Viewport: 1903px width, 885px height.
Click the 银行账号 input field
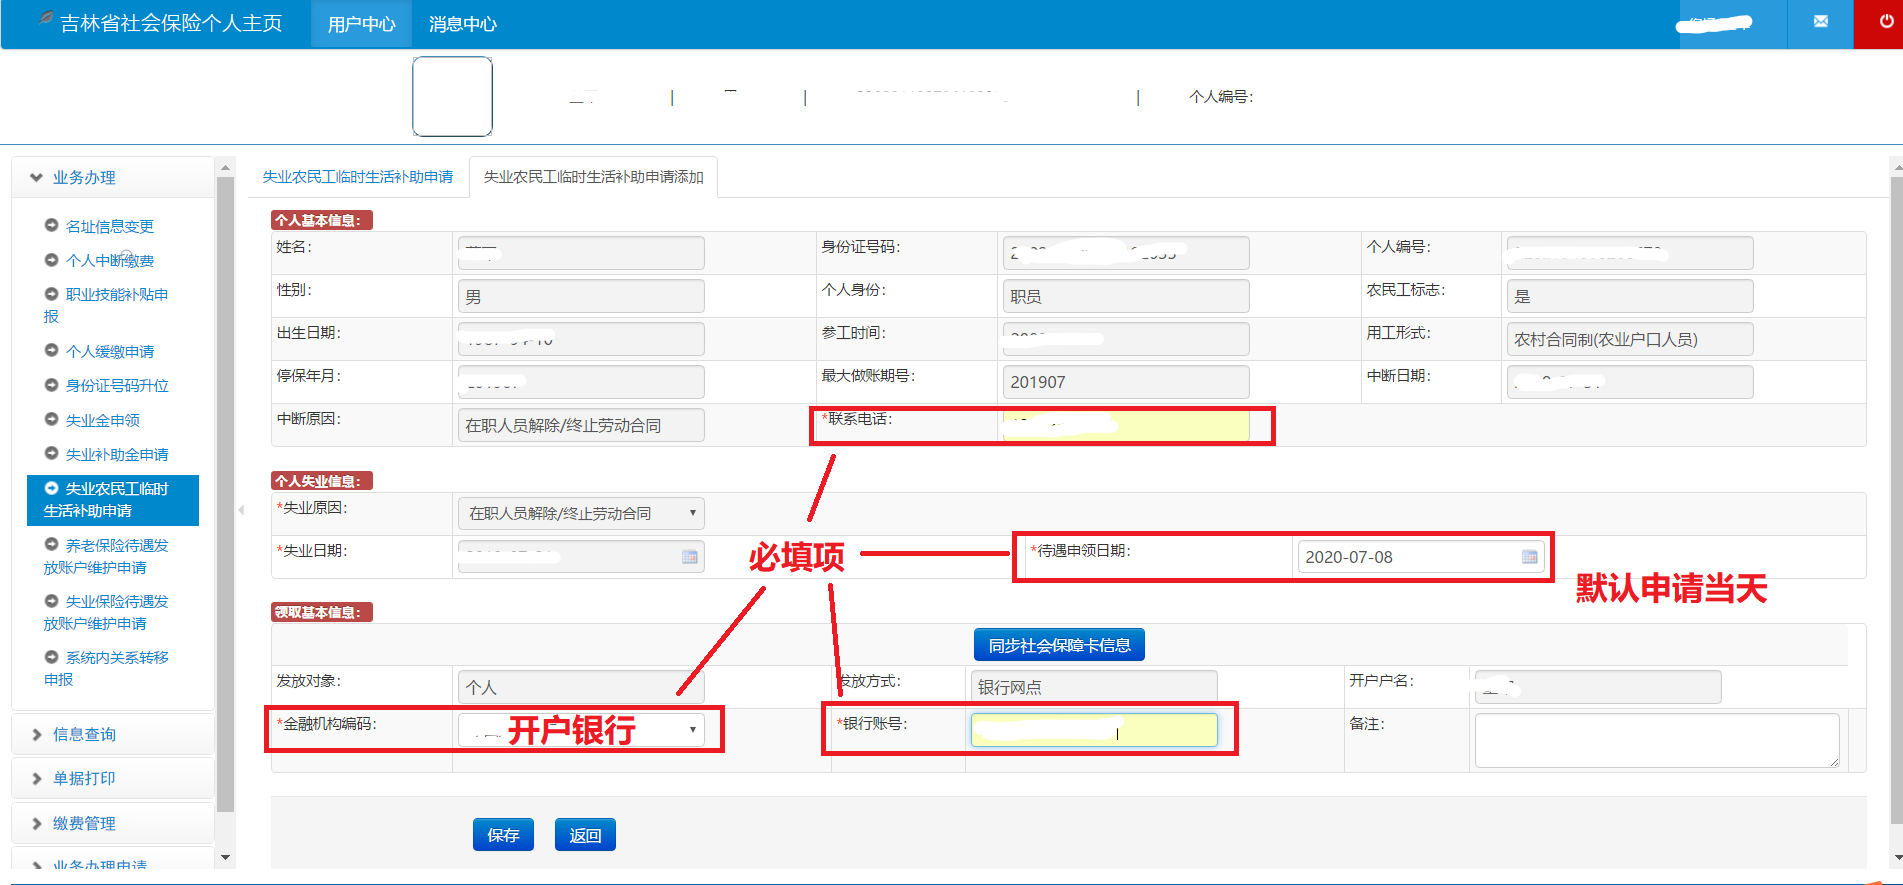tap(1093, 730)
